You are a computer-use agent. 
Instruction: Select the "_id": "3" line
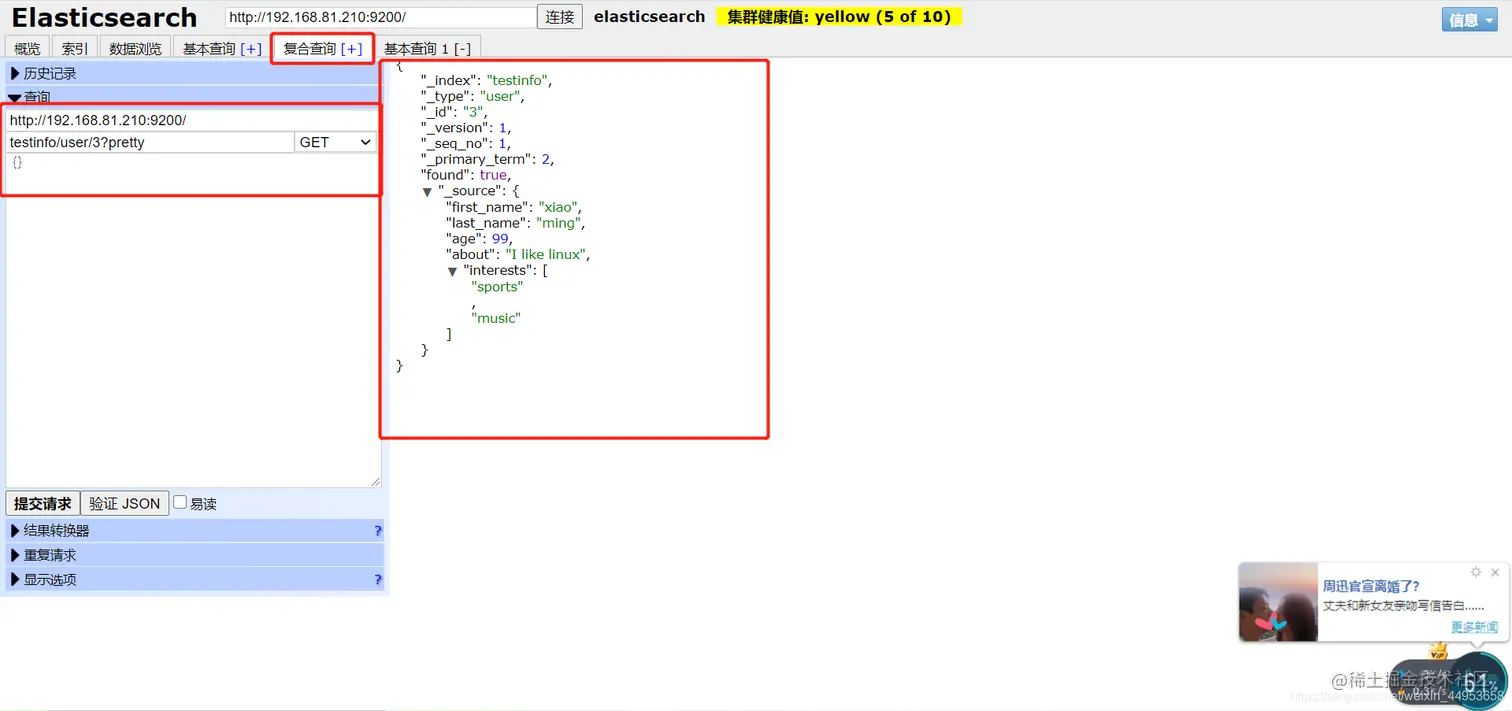click(x=453, y=112)
